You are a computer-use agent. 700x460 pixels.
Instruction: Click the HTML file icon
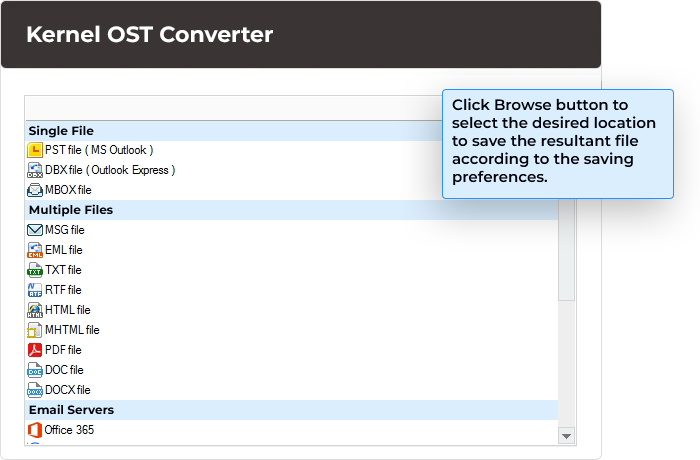[35, 310]
